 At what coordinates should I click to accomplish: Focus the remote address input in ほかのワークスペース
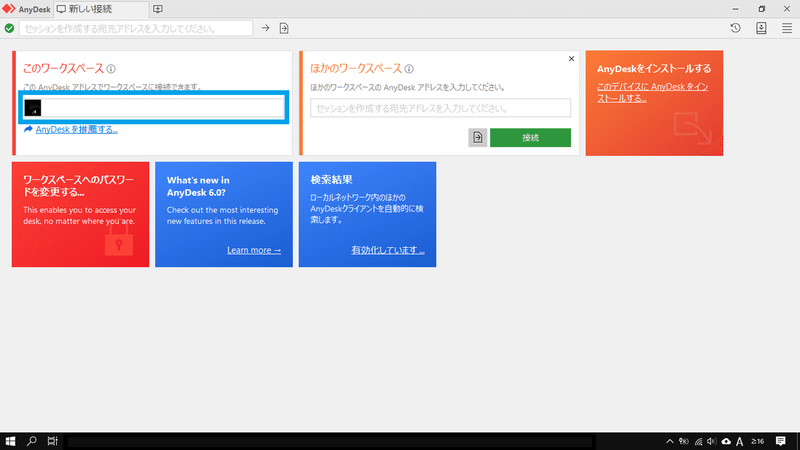tap(440, 108)
